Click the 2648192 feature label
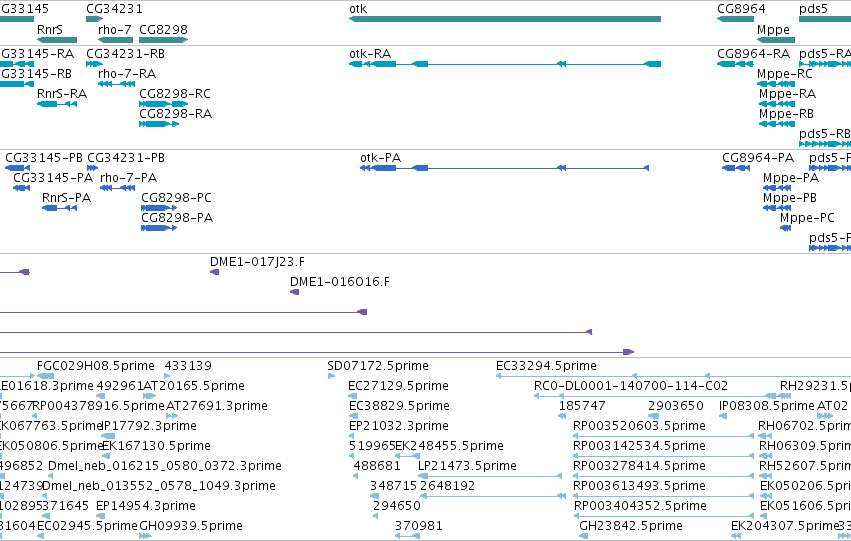 click(x=447, y=487)
